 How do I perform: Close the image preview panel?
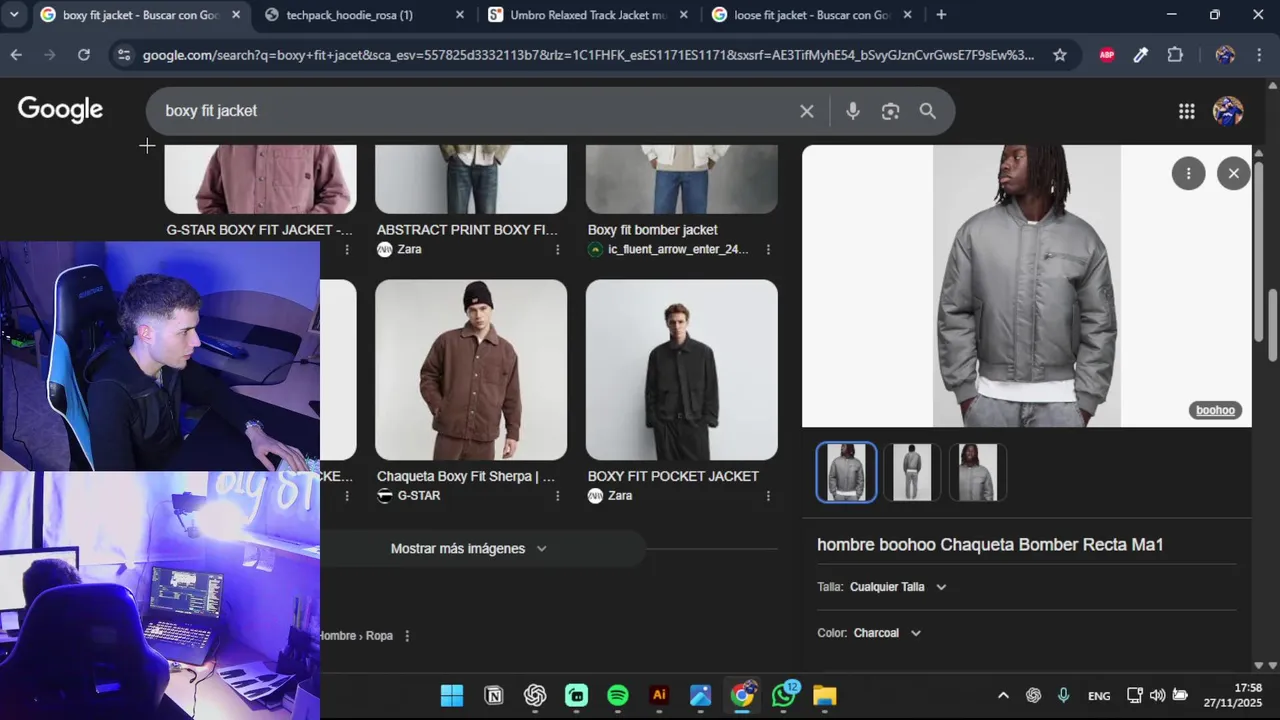1234,174
